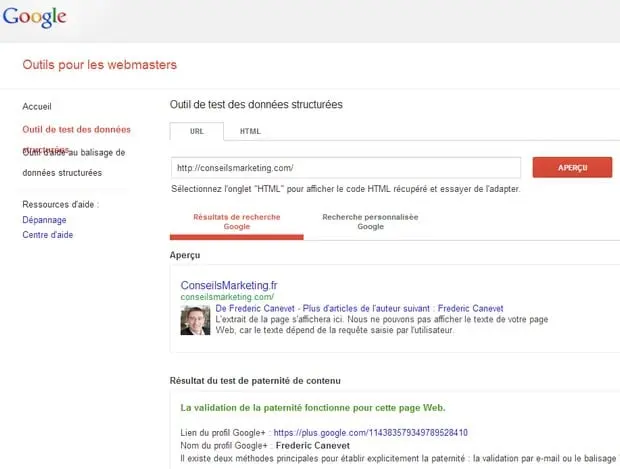The width and height of the screenshot is (620, 469).
Task: Click the Aperçu section heading
Action: click(x=185, y=255)
